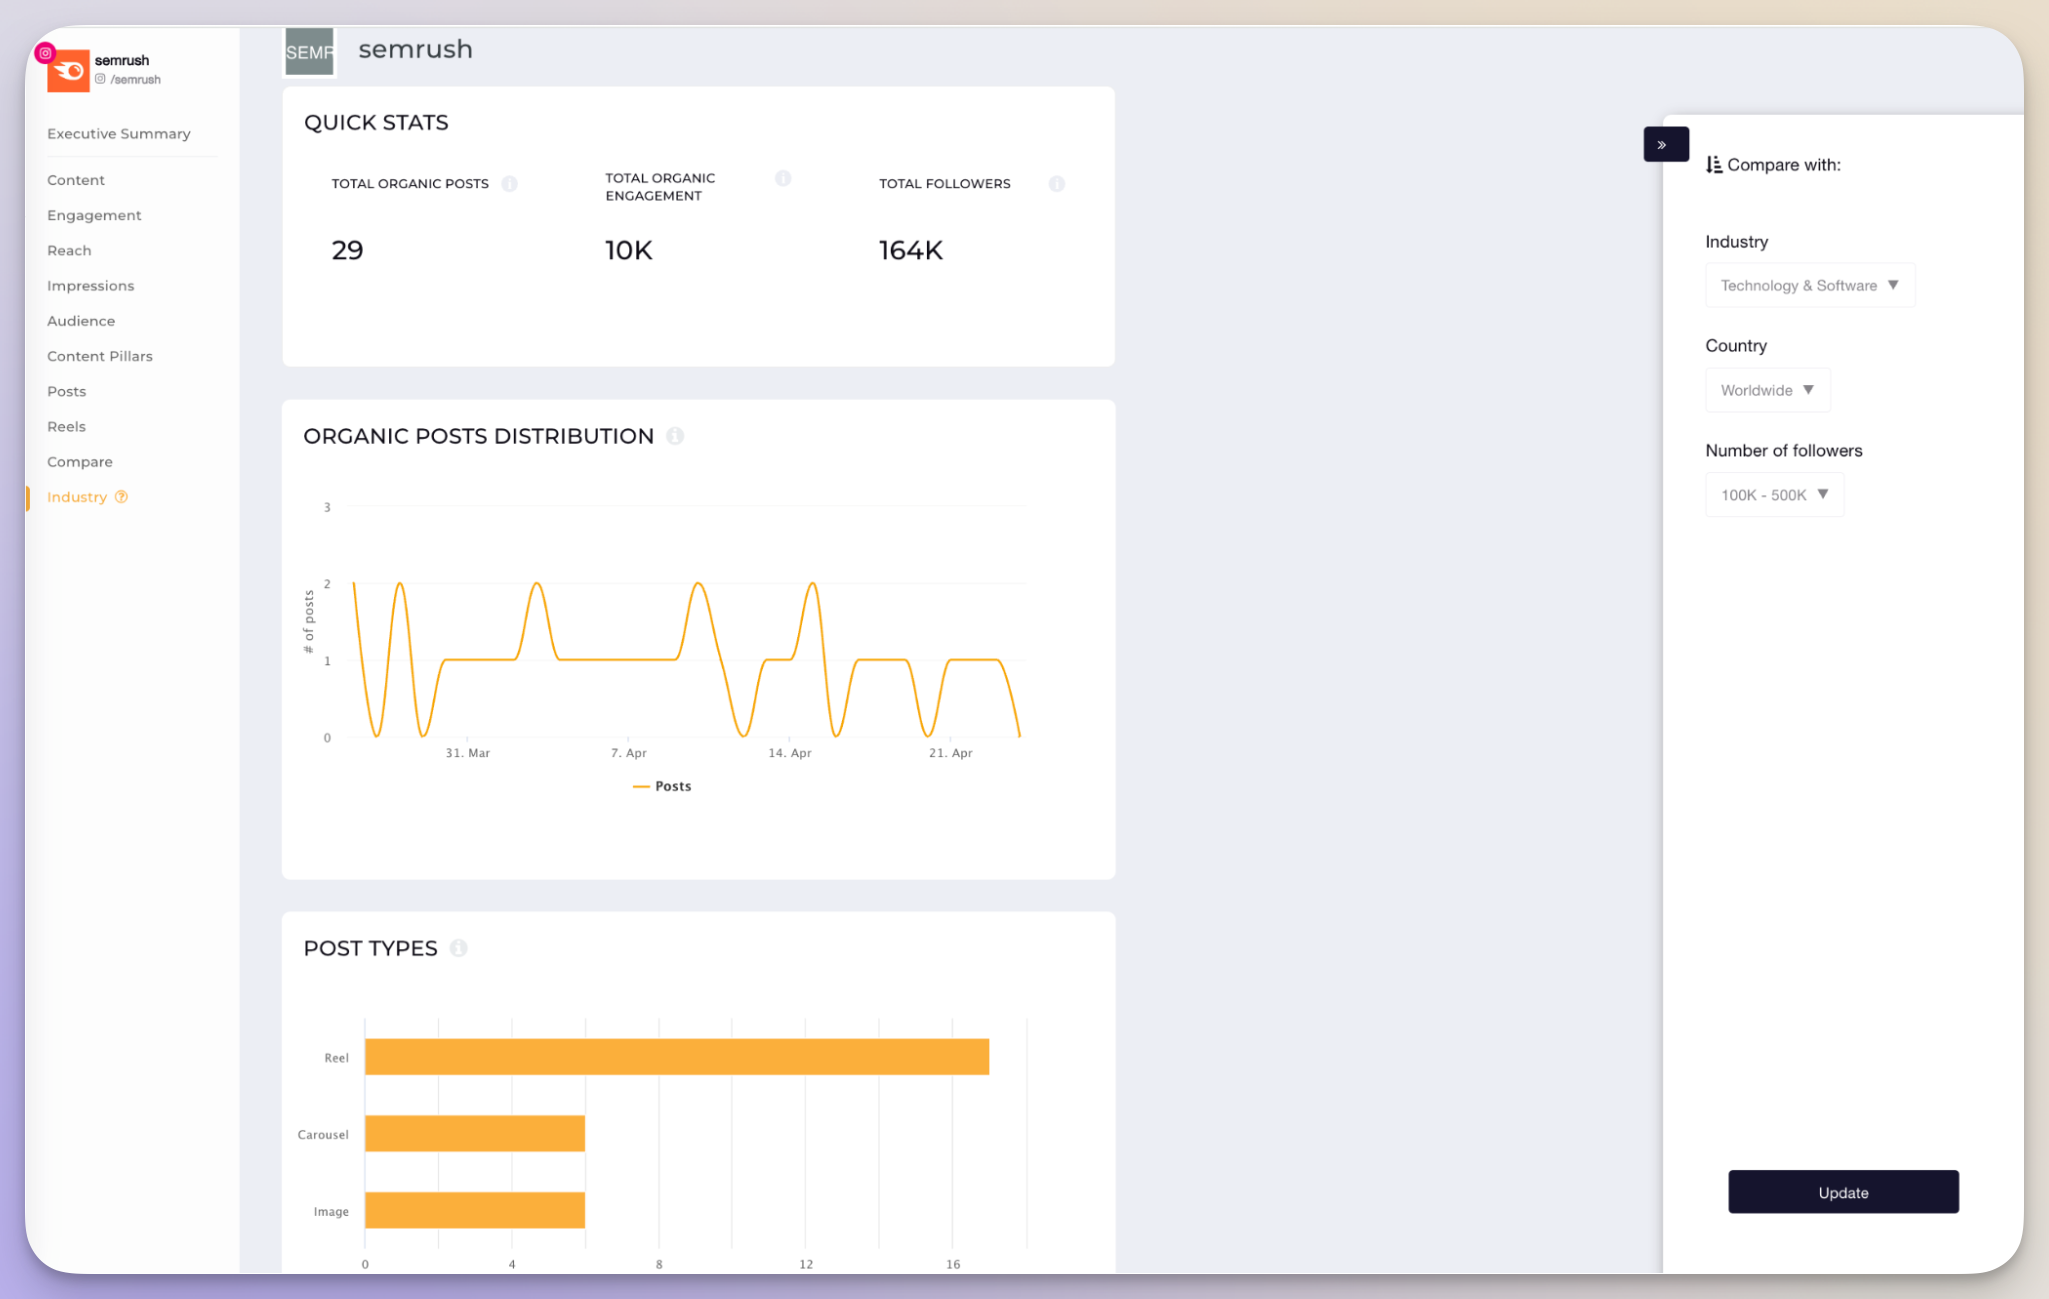
Task: Open the Compare section
Action: tap(80, 462)
